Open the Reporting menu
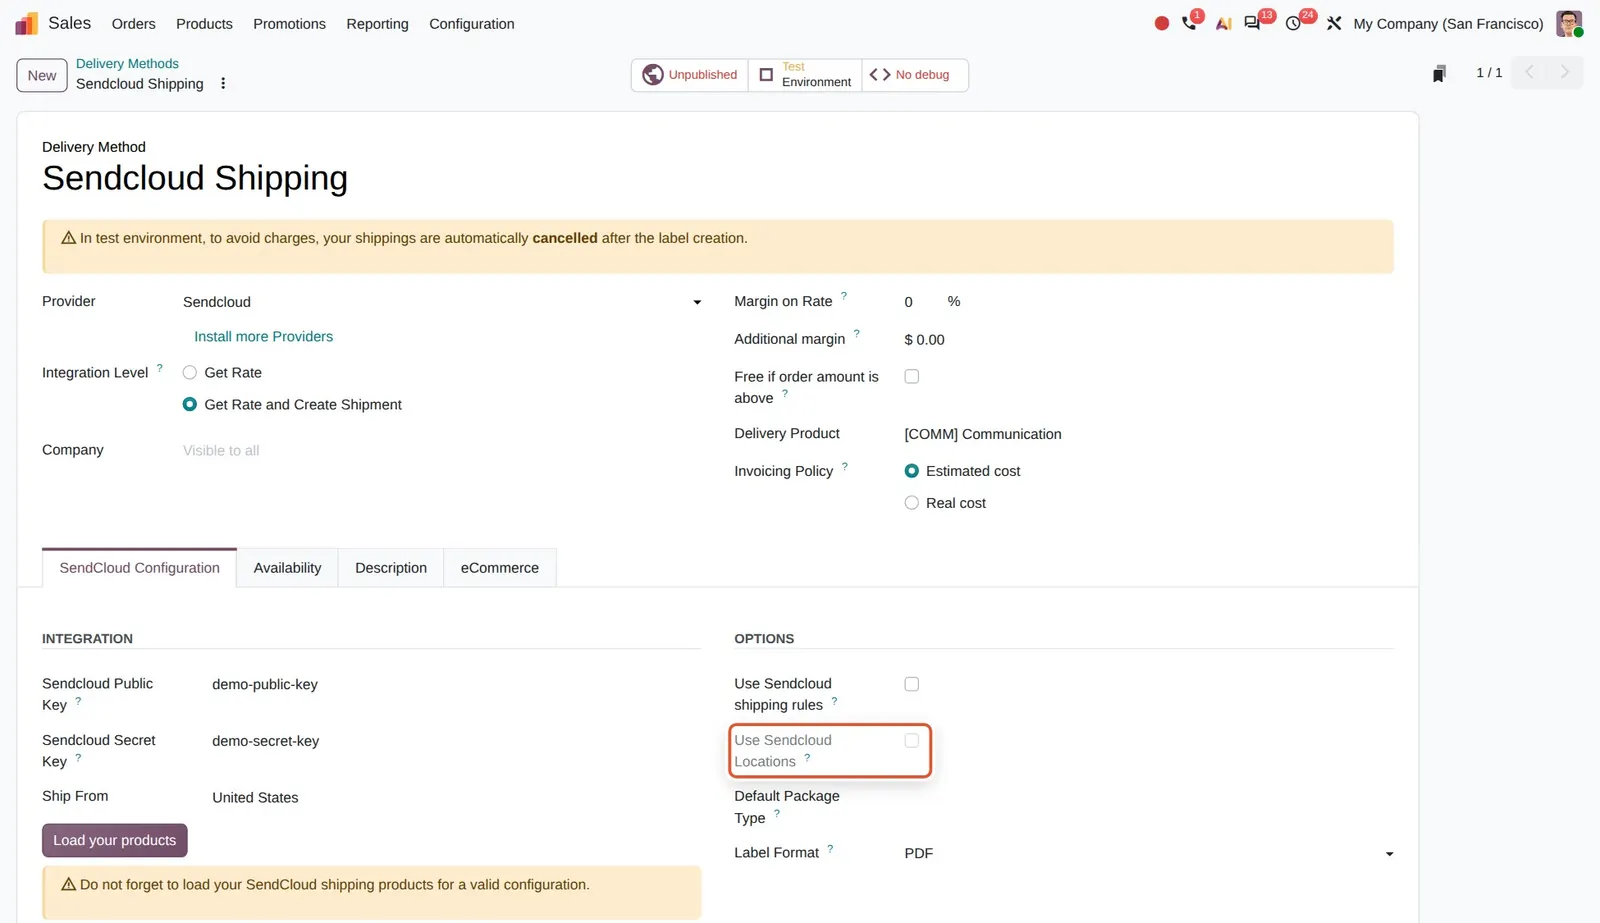 [x=377, y=23]
